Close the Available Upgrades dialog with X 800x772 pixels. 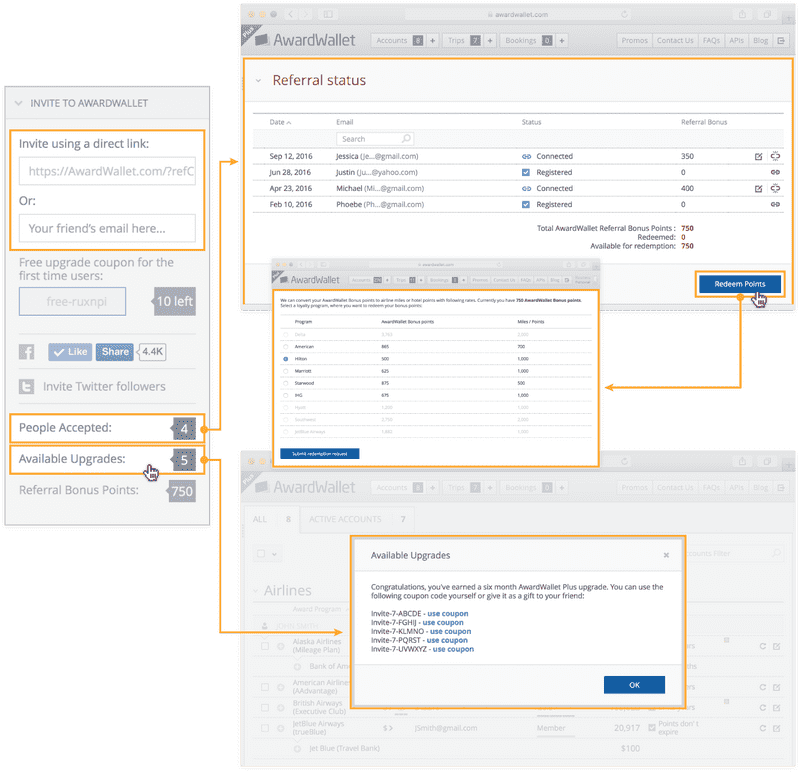666,555
